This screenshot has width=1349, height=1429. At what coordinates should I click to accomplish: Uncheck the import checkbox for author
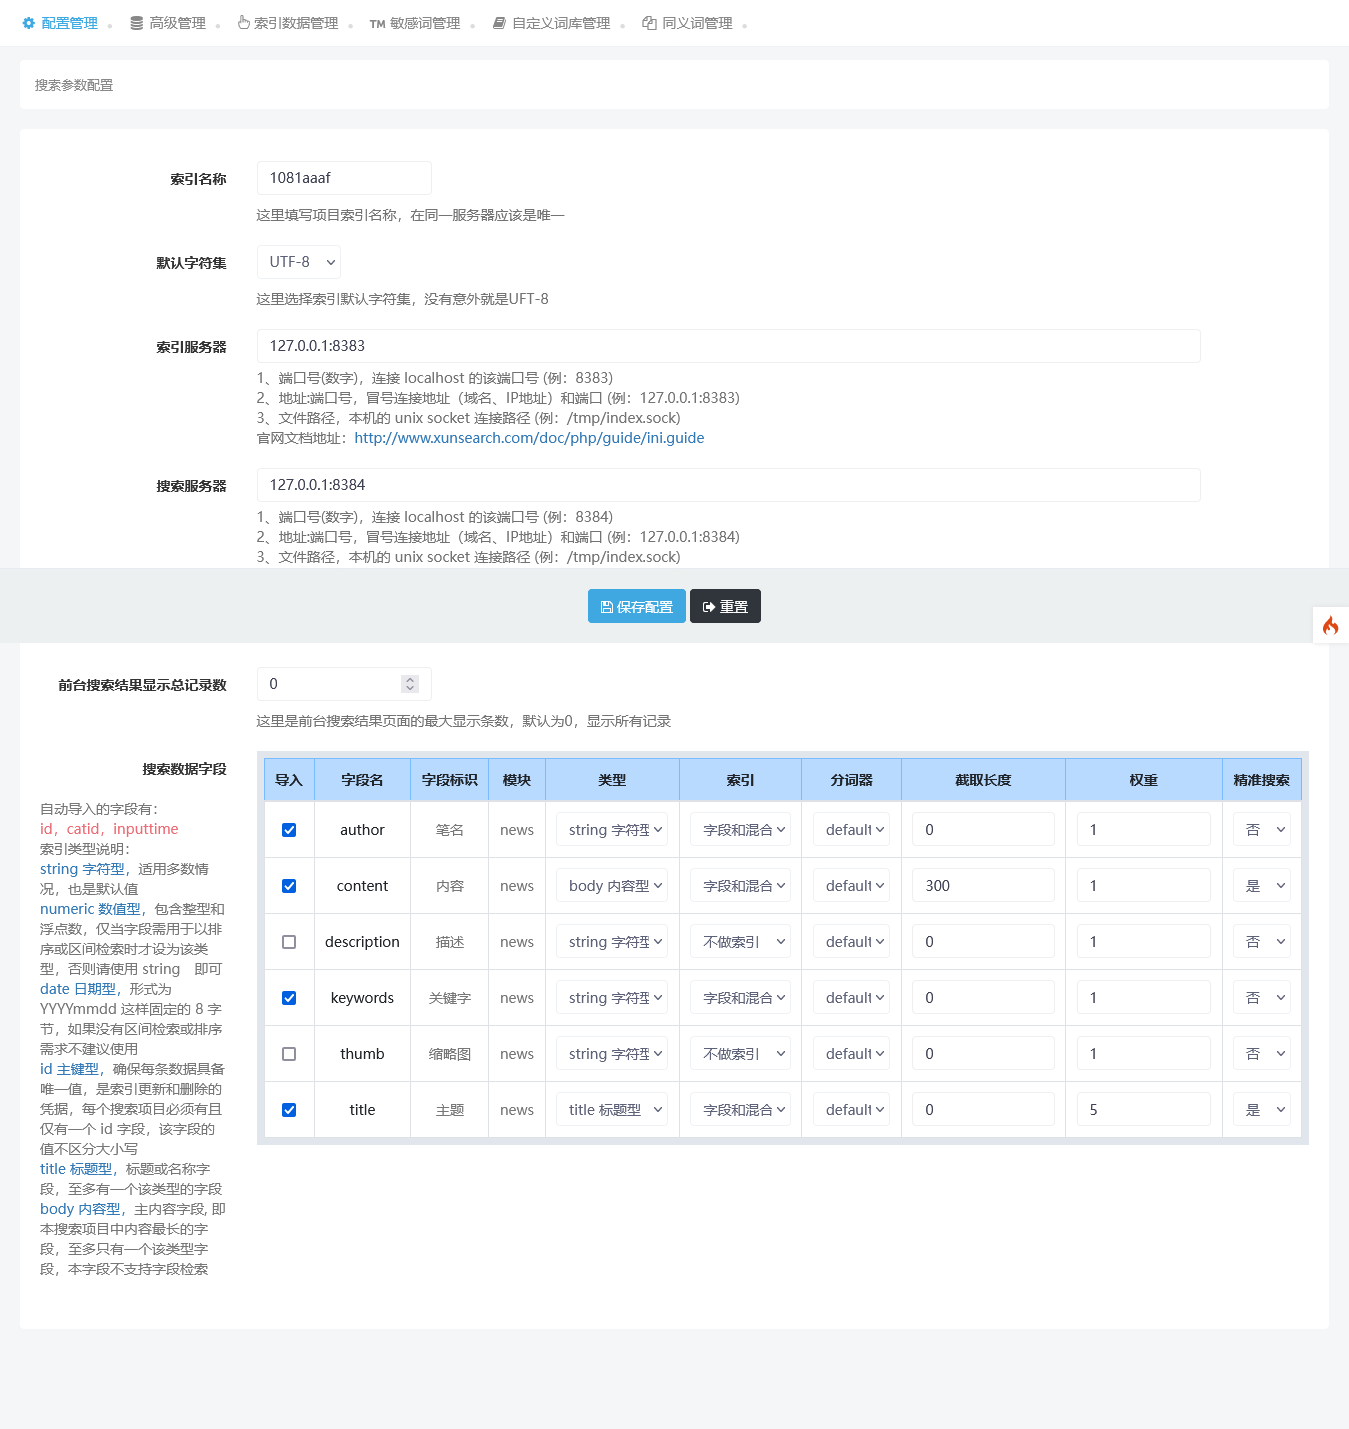click(x=289, y=830)
